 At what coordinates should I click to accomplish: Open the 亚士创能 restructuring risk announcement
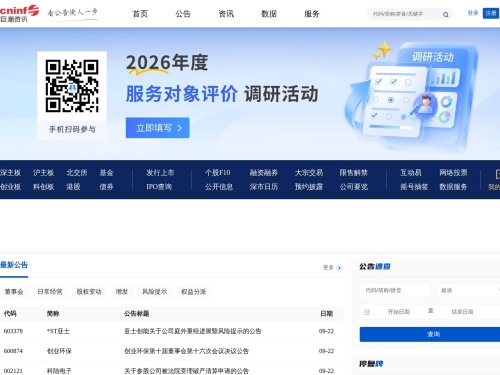(x=193, y=331)
